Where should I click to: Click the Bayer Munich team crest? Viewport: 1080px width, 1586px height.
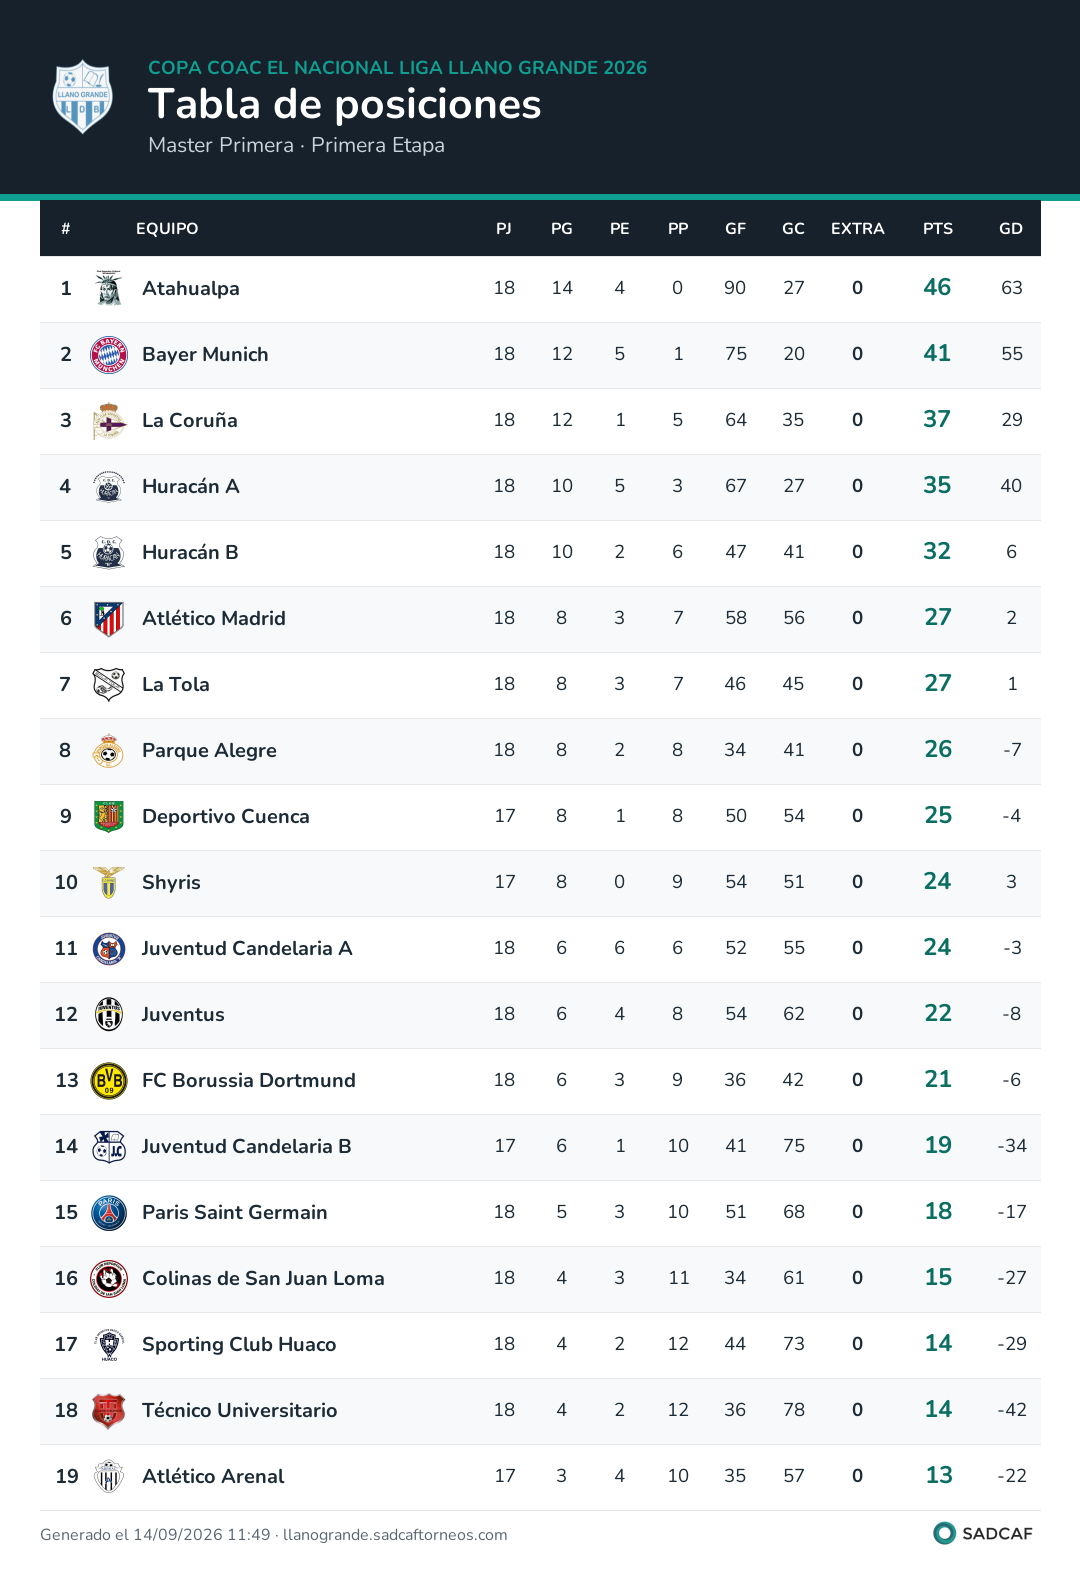coord(109,355)
